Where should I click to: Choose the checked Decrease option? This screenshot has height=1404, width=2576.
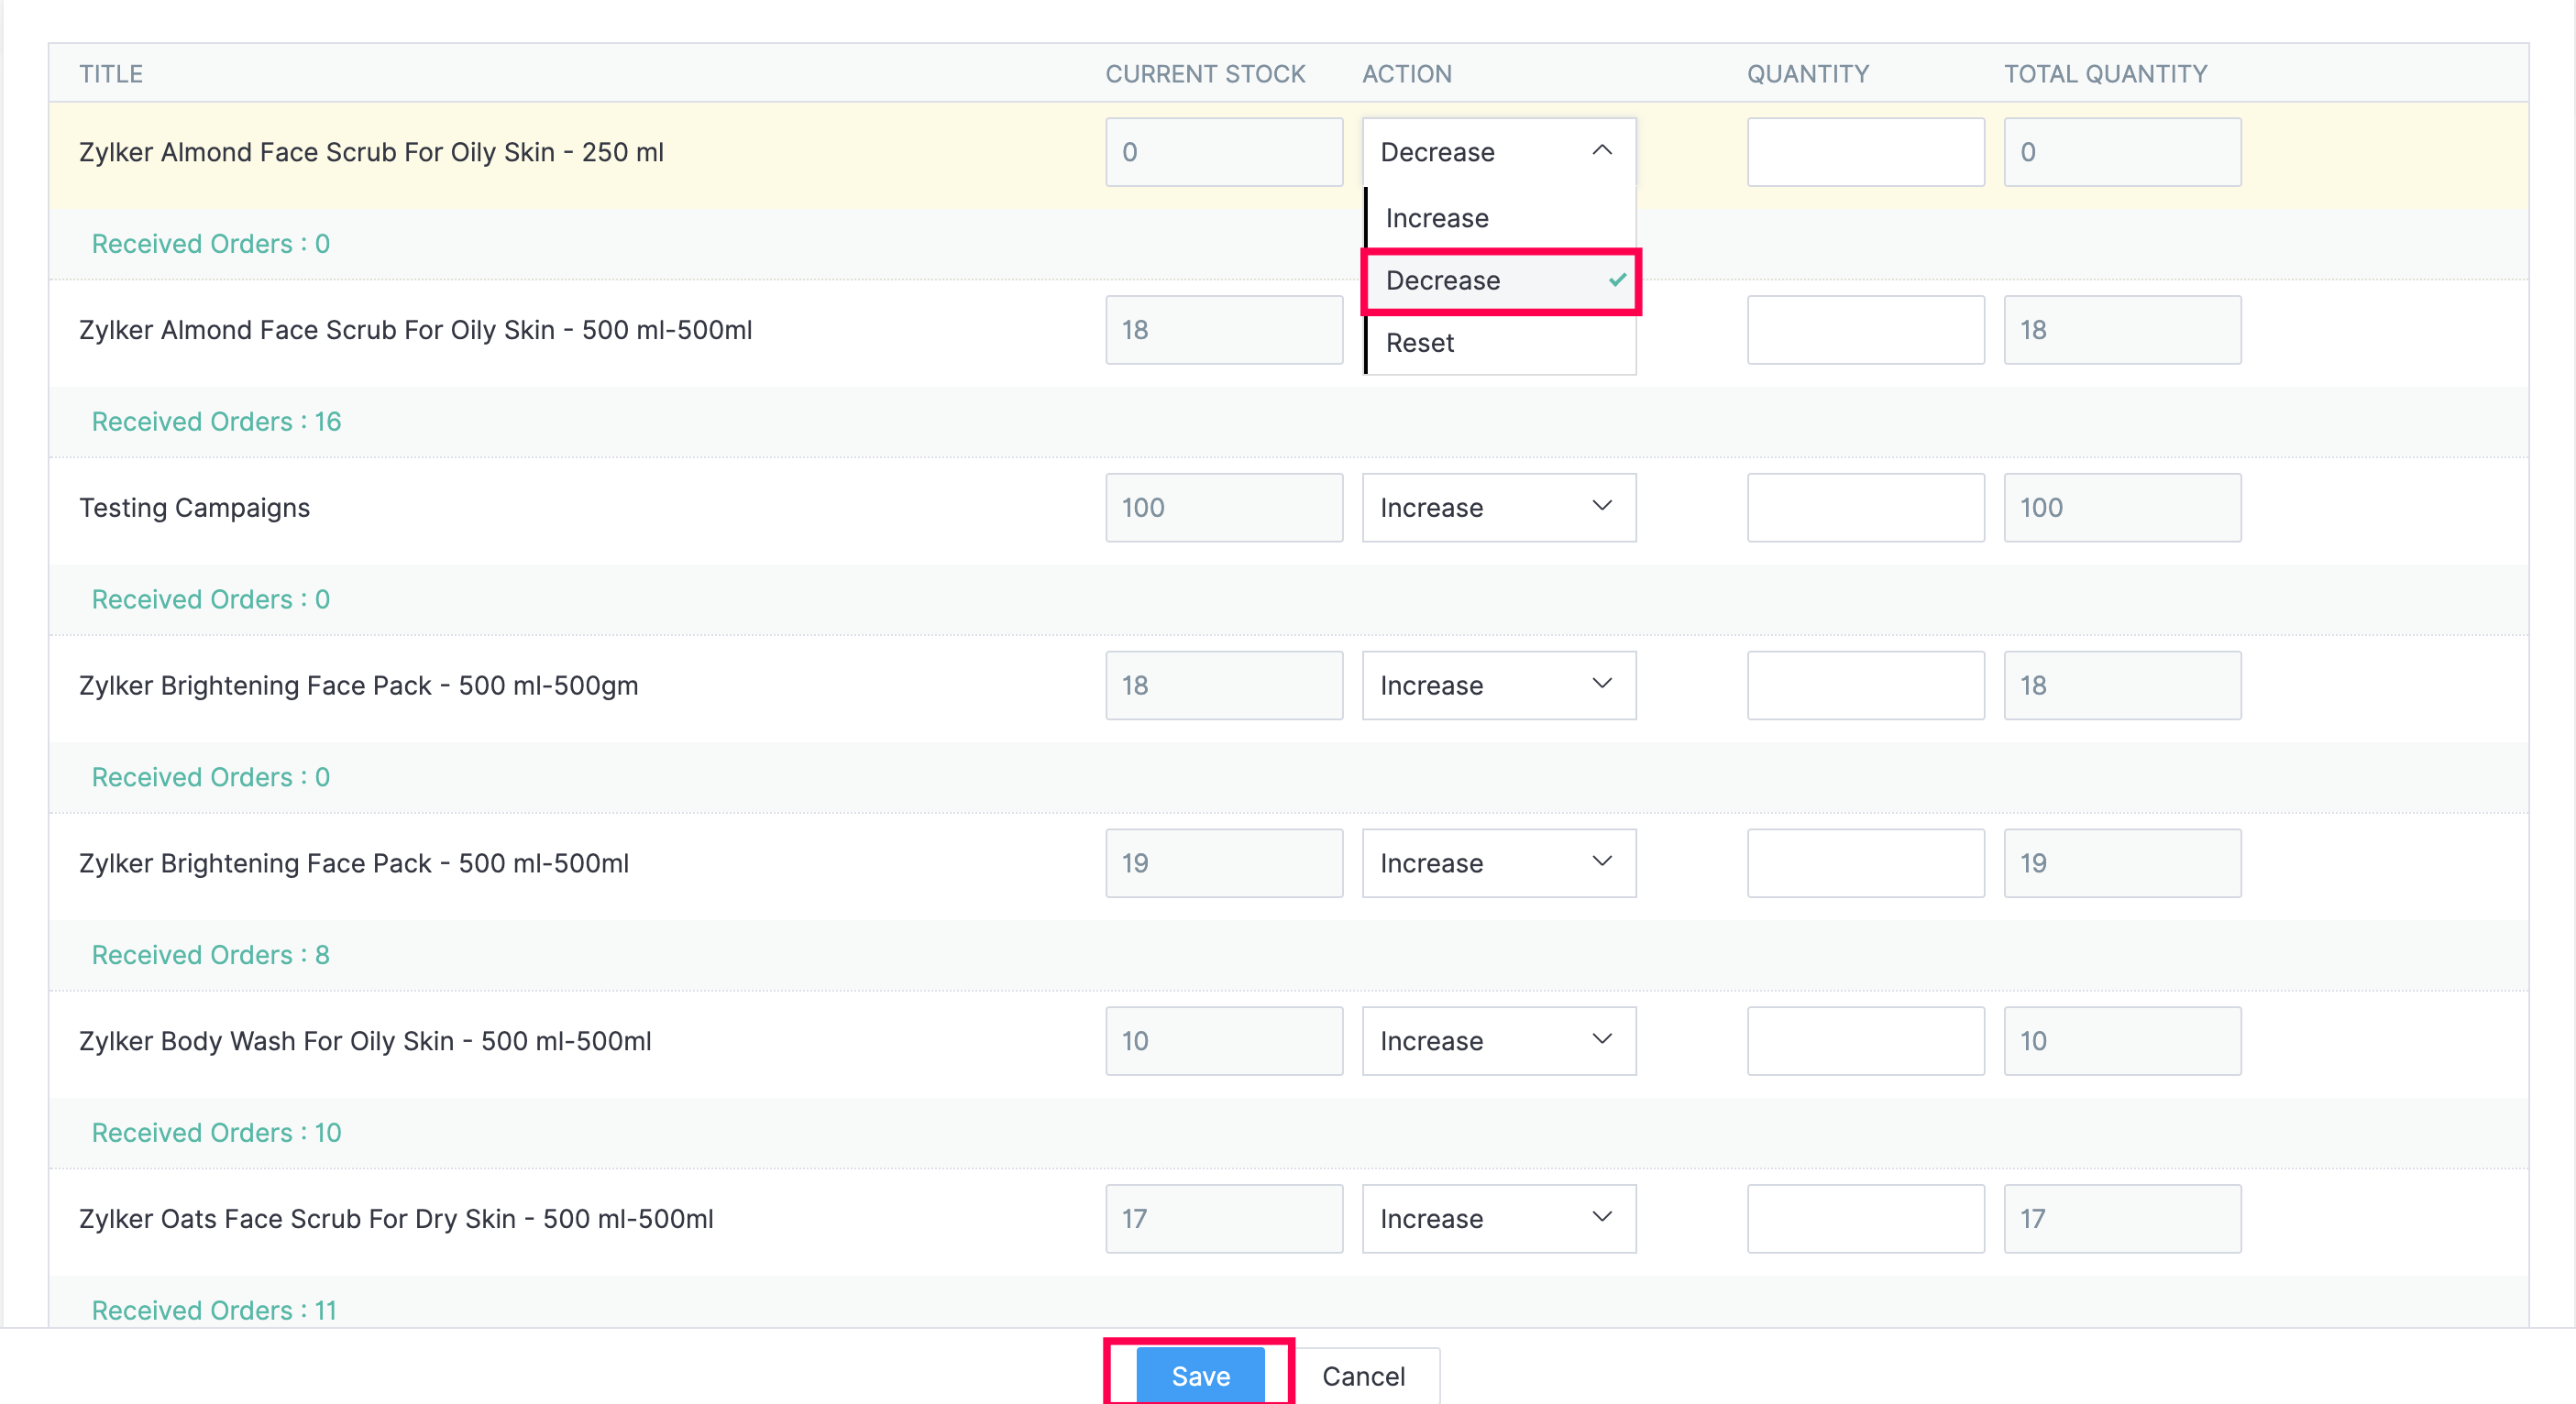pos(1442,281)
